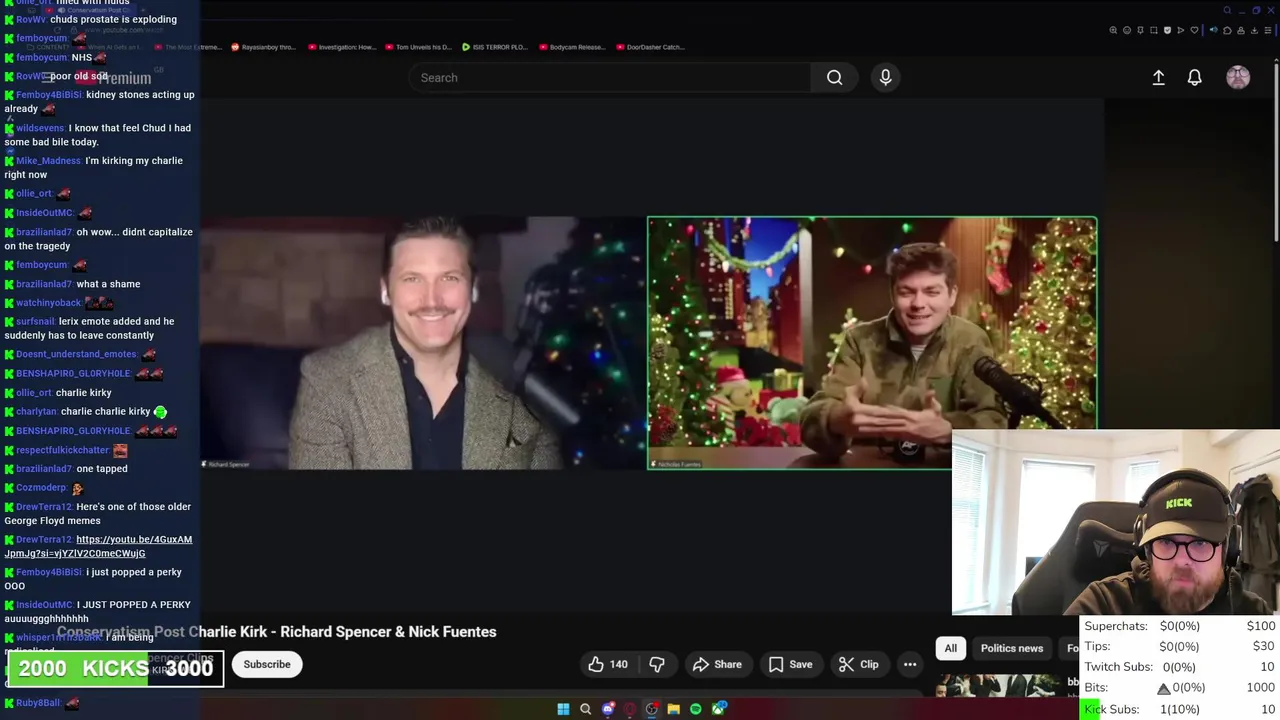Click the 'Superchats:' goal row
The image size is (1280, 720).
click(1180, 626)
